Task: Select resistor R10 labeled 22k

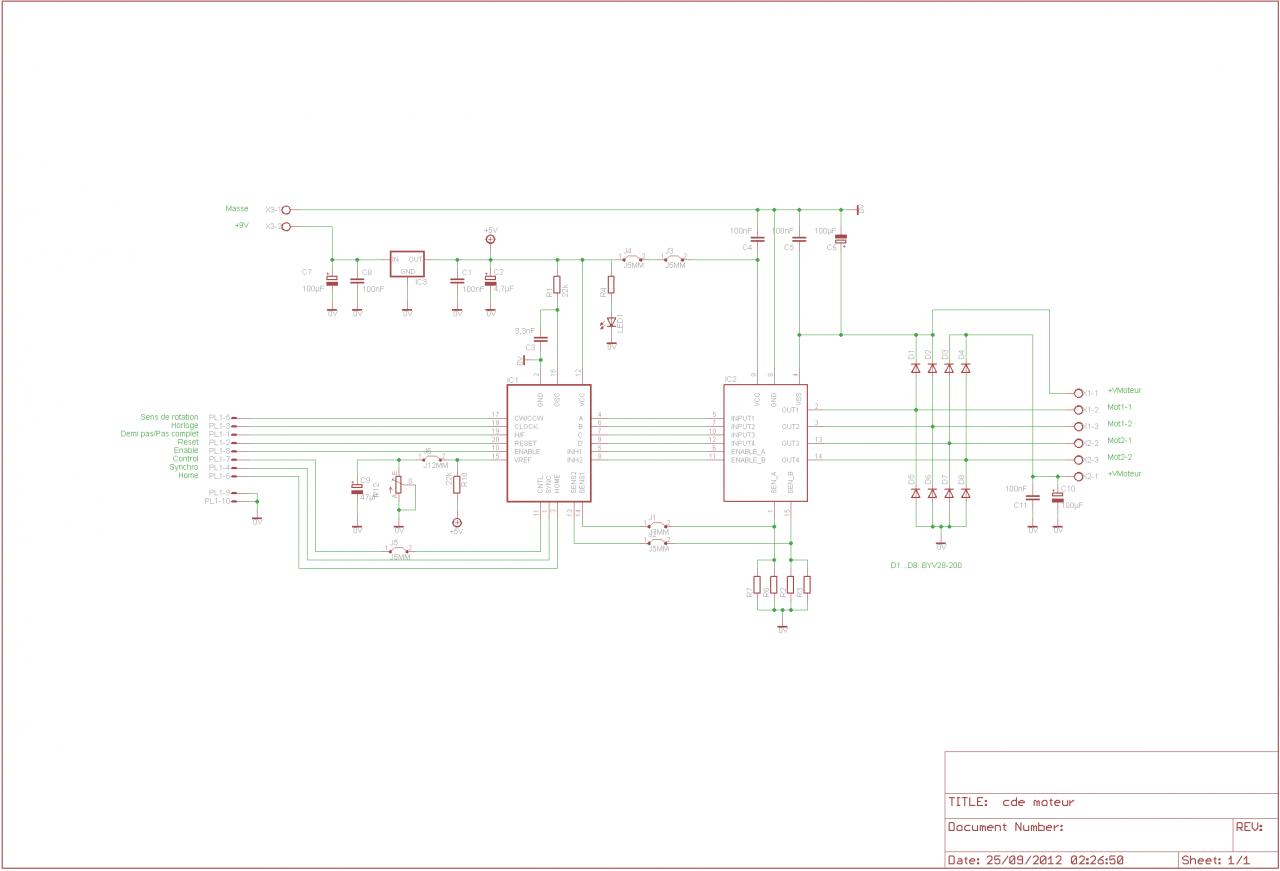Action: point(457,484)
